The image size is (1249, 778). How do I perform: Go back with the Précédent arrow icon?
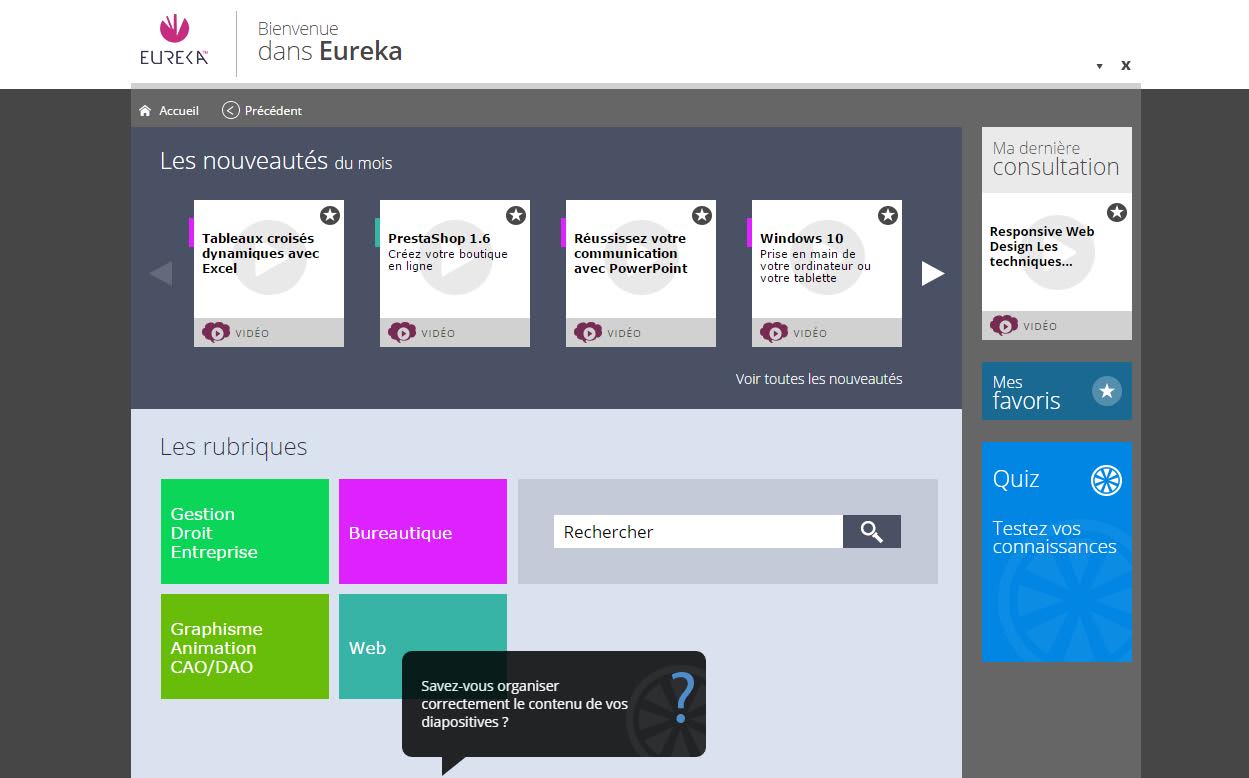coord(231,111)
